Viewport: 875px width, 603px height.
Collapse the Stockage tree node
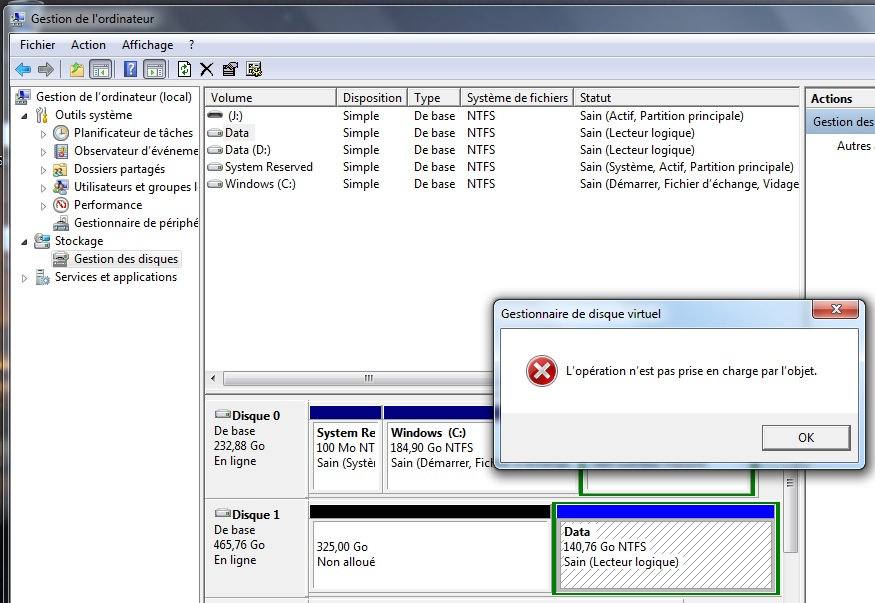coord(25,242)
